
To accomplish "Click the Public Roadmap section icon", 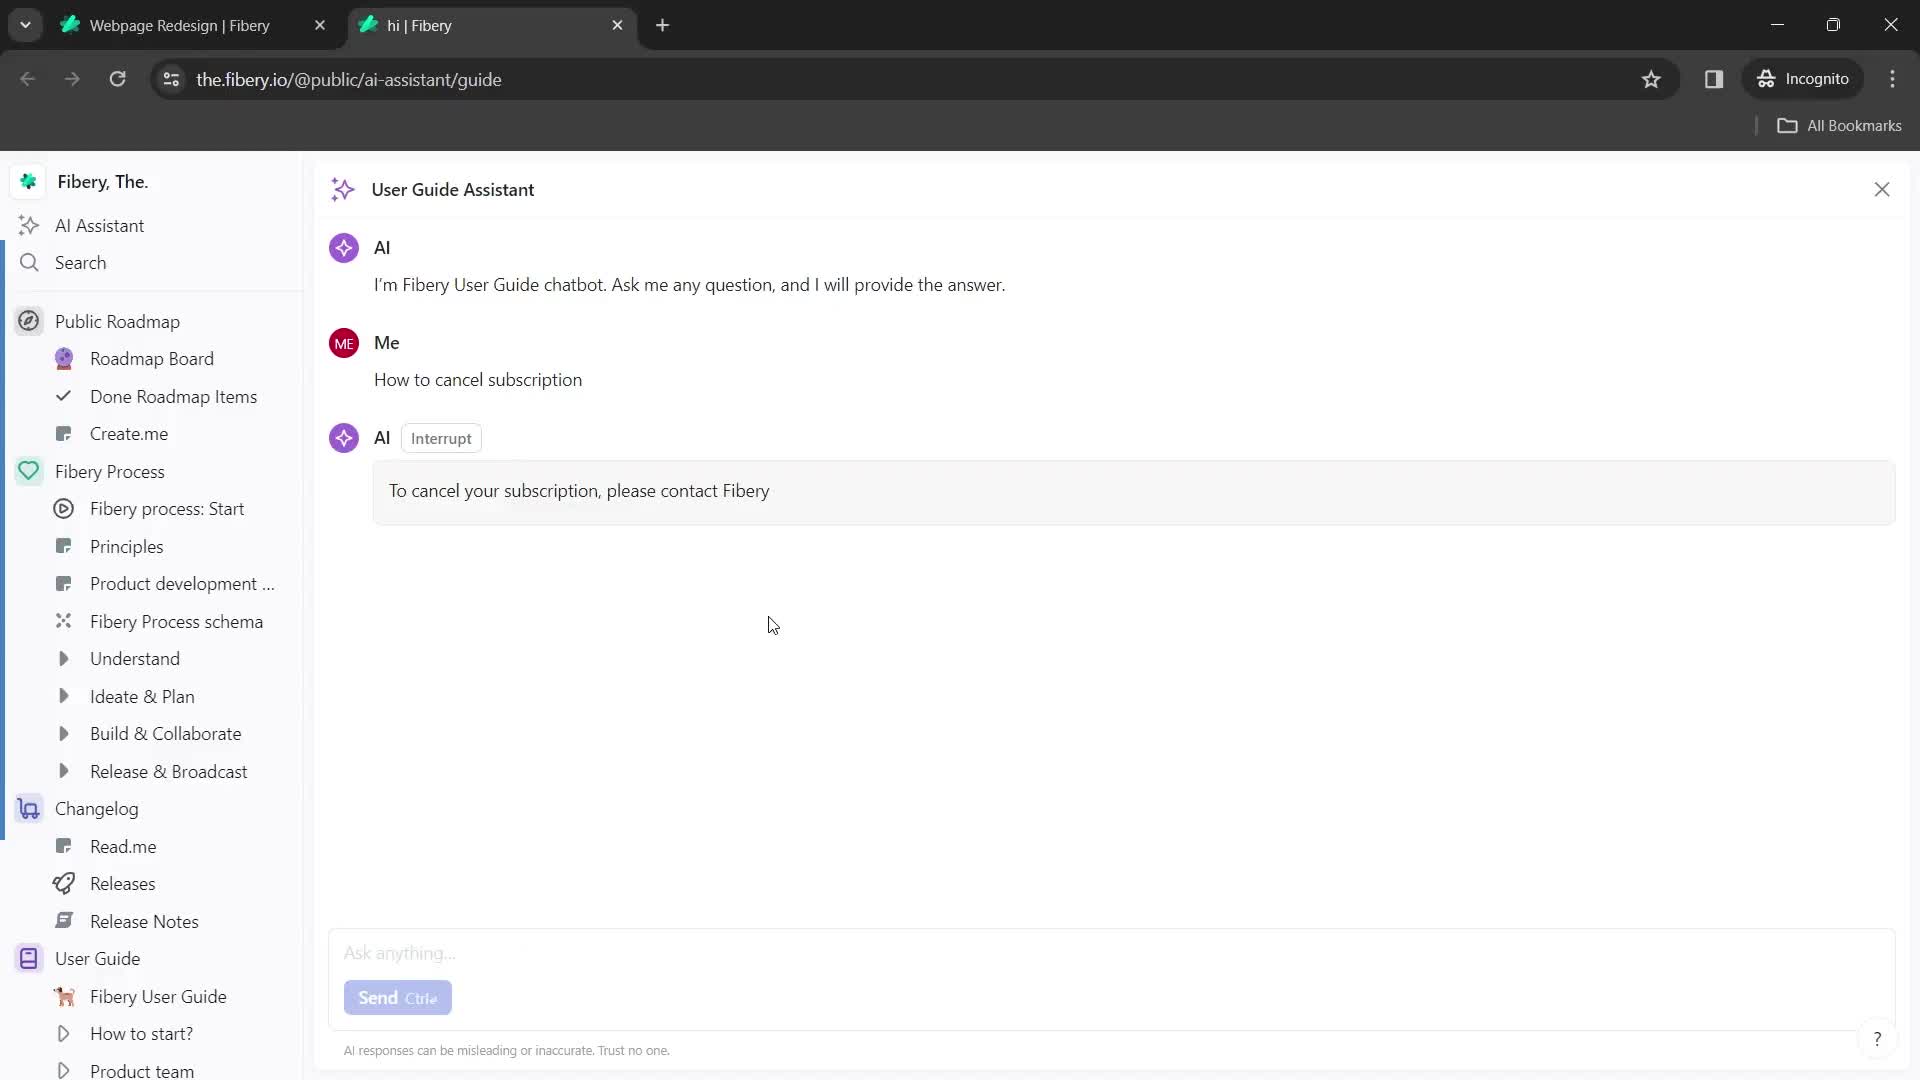I will [x=29, y=320].
